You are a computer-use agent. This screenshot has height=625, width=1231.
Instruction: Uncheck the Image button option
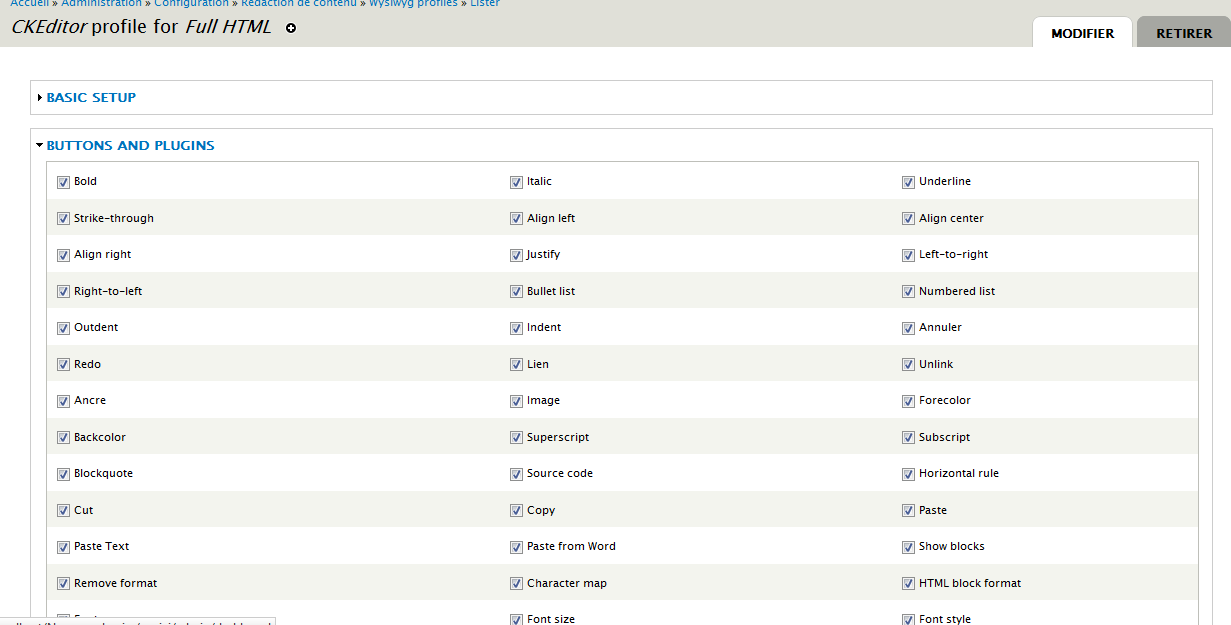516,401
